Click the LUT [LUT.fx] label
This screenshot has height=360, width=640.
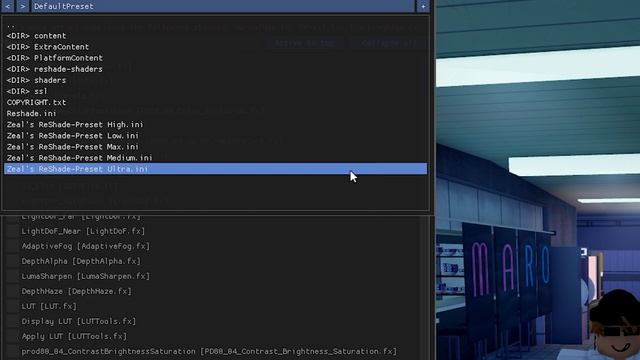[49, 306]
